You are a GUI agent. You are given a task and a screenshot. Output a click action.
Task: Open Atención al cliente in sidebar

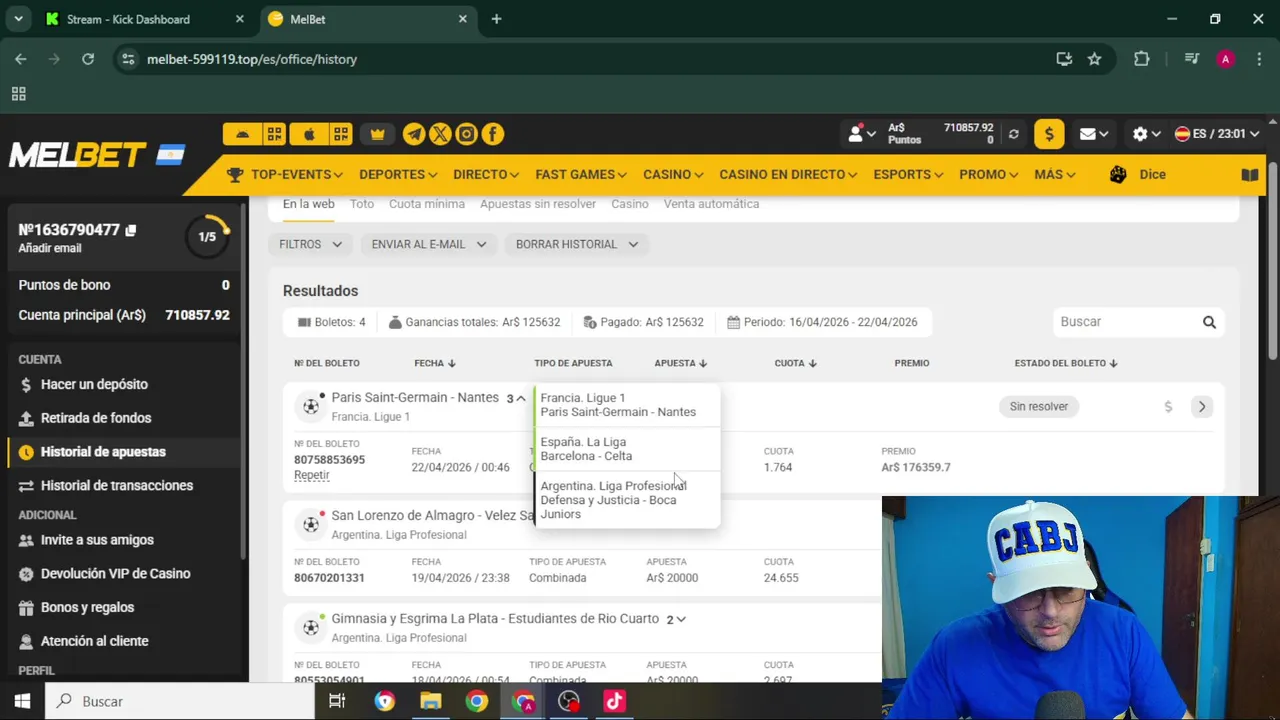(94, 641)
